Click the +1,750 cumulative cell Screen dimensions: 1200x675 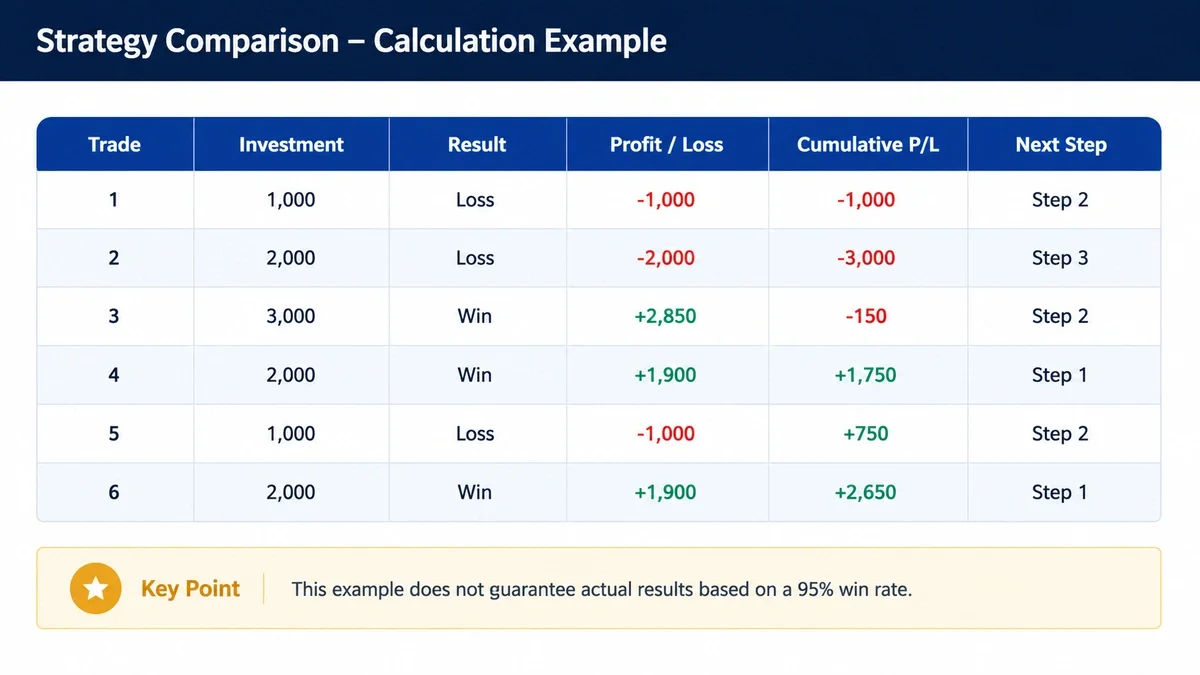click(866, 375)
